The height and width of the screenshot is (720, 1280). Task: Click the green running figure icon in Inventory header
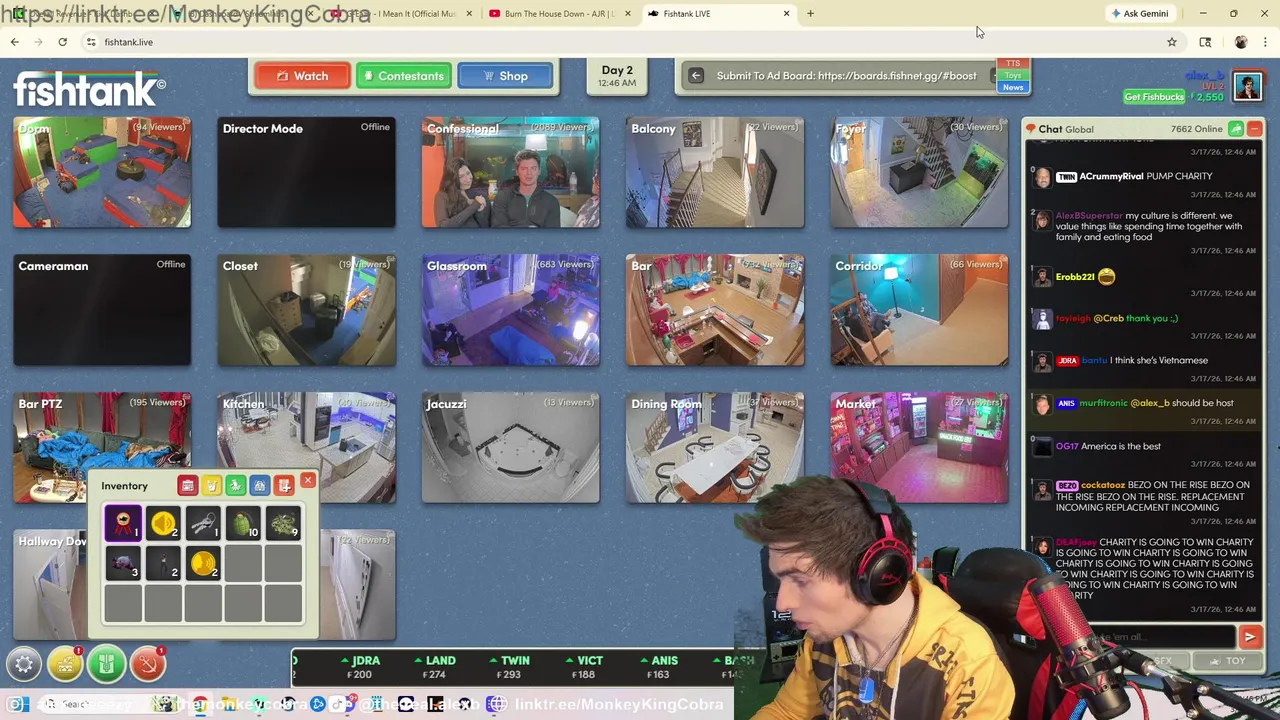pos(235,486)
